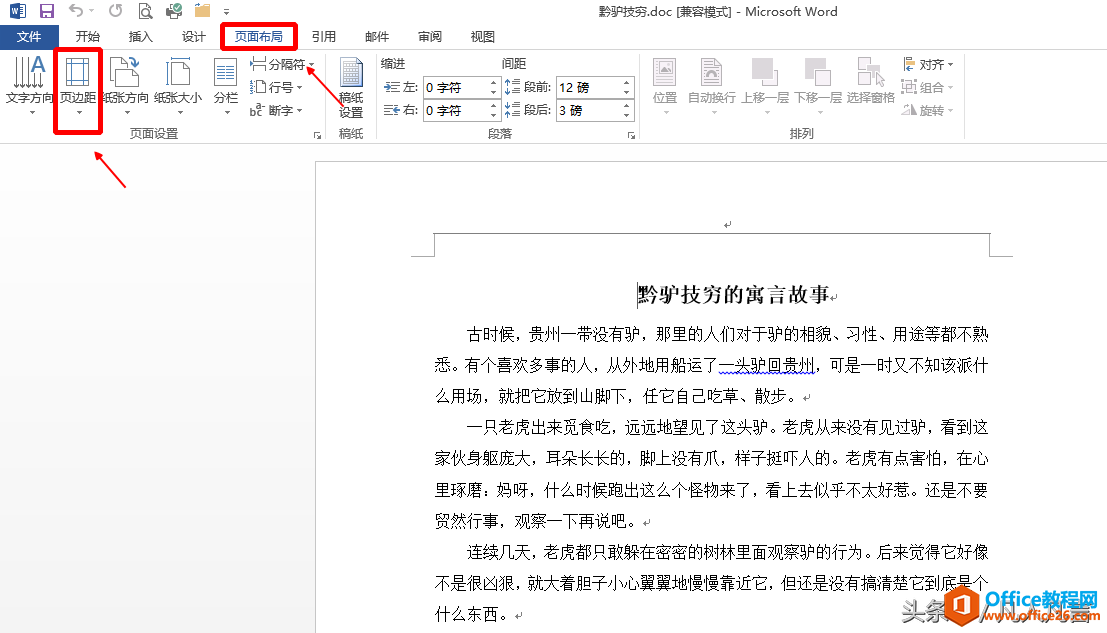Increase the 段前 spacing value
Viewport: 1107px width, 633px height.
[x=628, y=83]
